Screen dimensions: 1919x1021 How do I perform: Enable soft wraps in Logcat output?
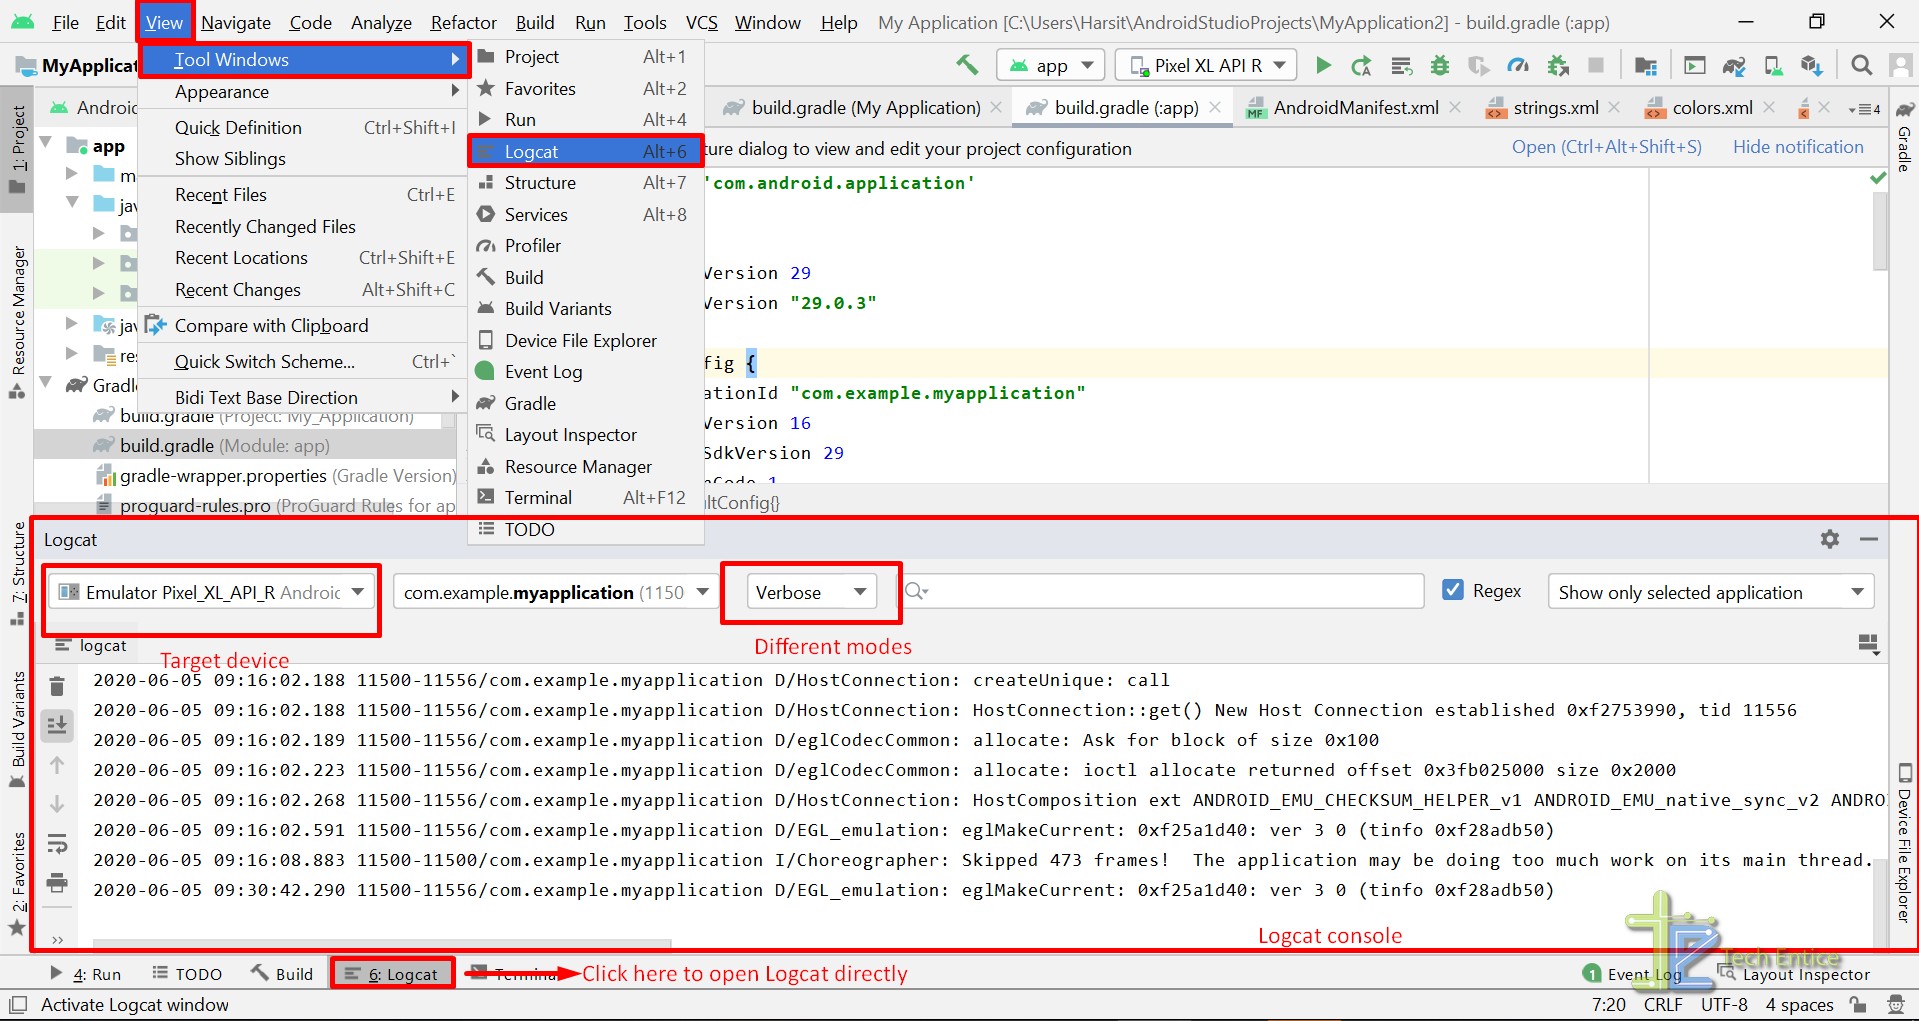point(57,843)
